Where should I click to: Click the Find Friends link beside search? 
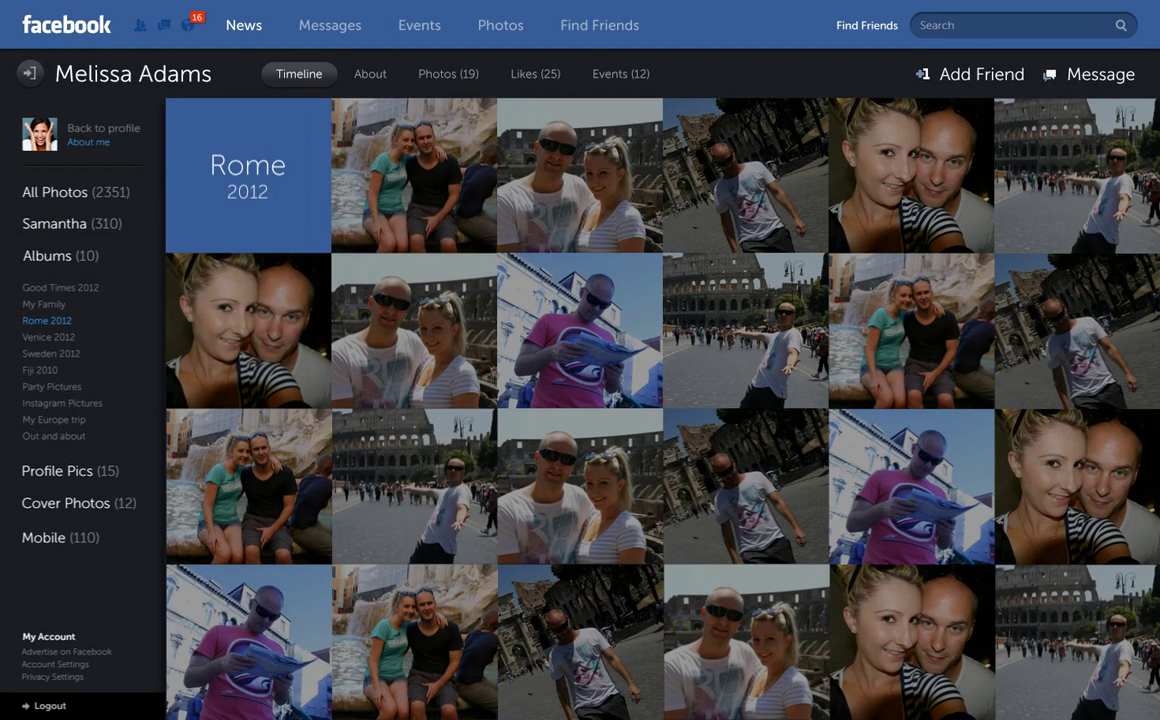click(x=866, y=26)
